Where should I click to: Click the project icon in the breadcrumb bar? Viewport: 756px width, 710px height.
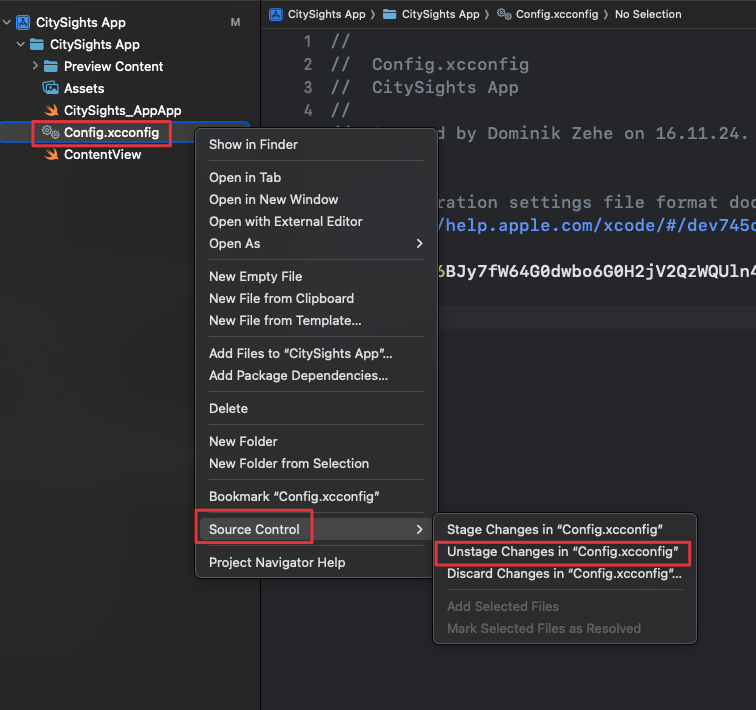[x=276, y=14]
